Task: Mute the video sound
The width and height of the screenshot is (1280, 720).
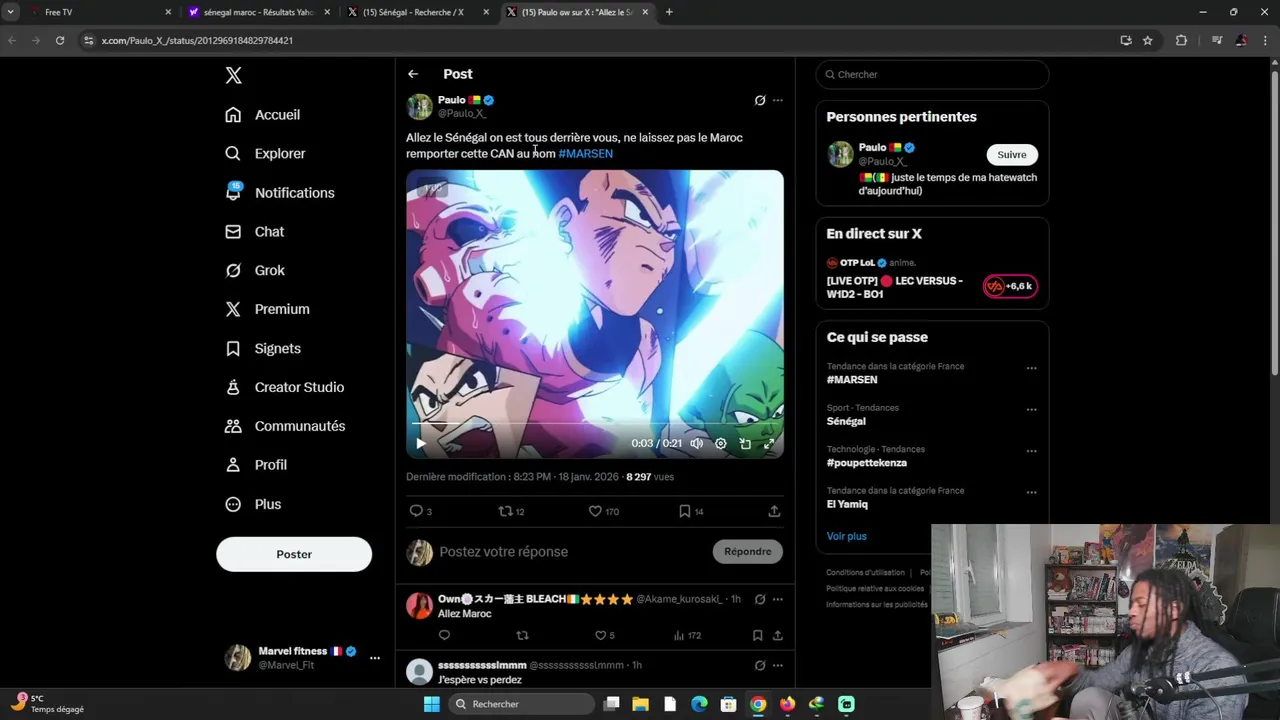Action: [x=697, y=443]
